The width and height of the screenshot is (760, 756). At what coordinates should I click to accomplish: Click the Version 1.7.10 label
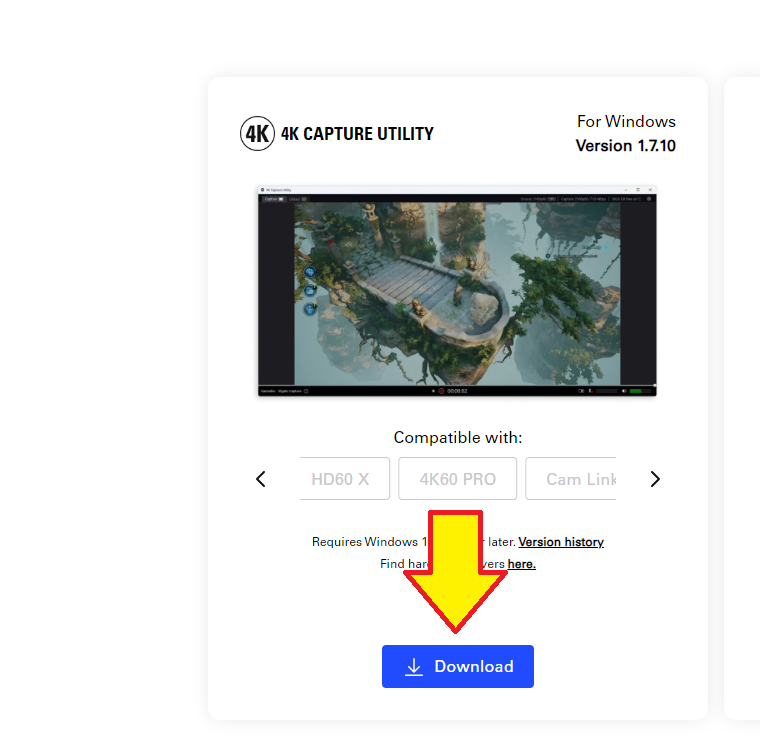pyautogui.click(x=625, y=146)
